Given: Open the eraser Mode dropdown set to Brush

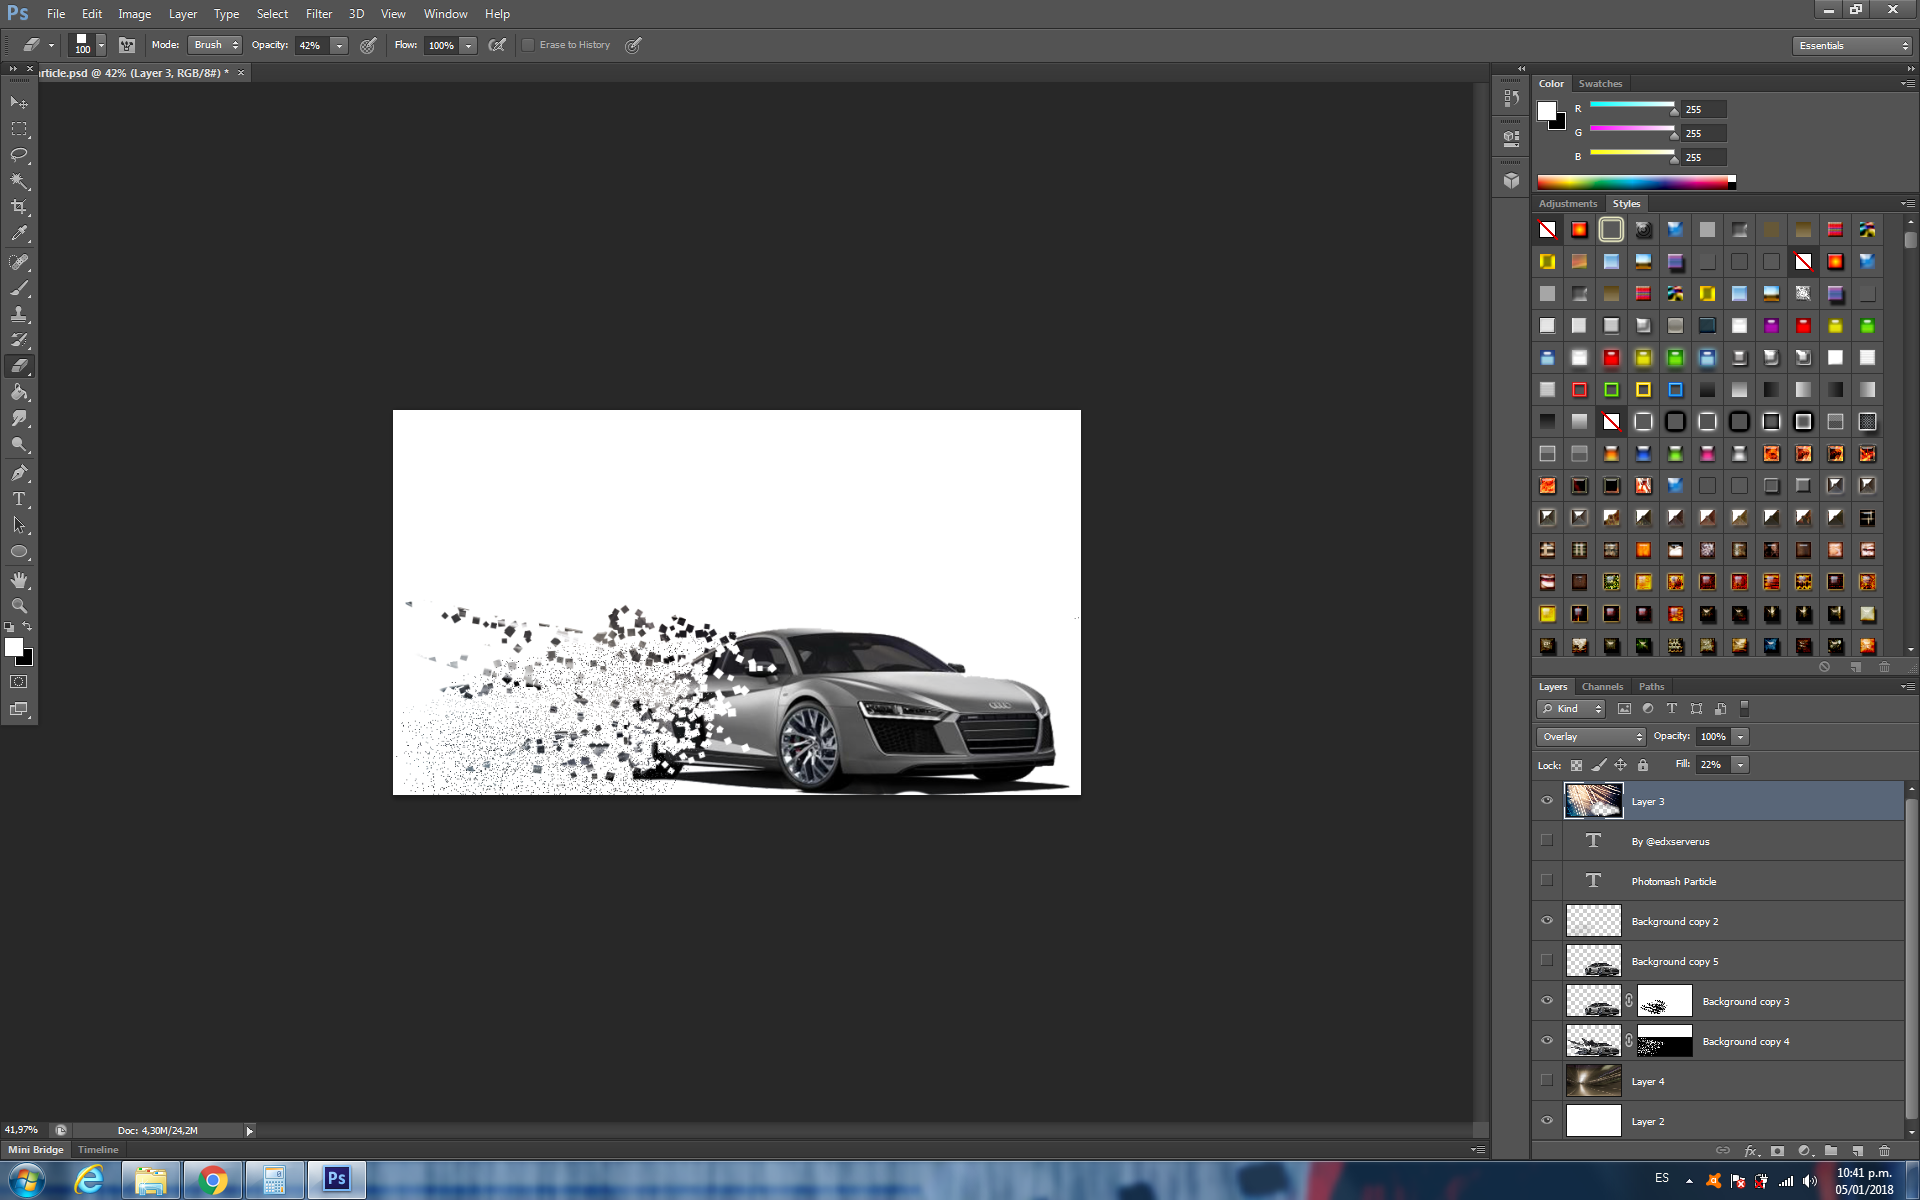Looking at the screenshot, I should [x=216, y=45].
